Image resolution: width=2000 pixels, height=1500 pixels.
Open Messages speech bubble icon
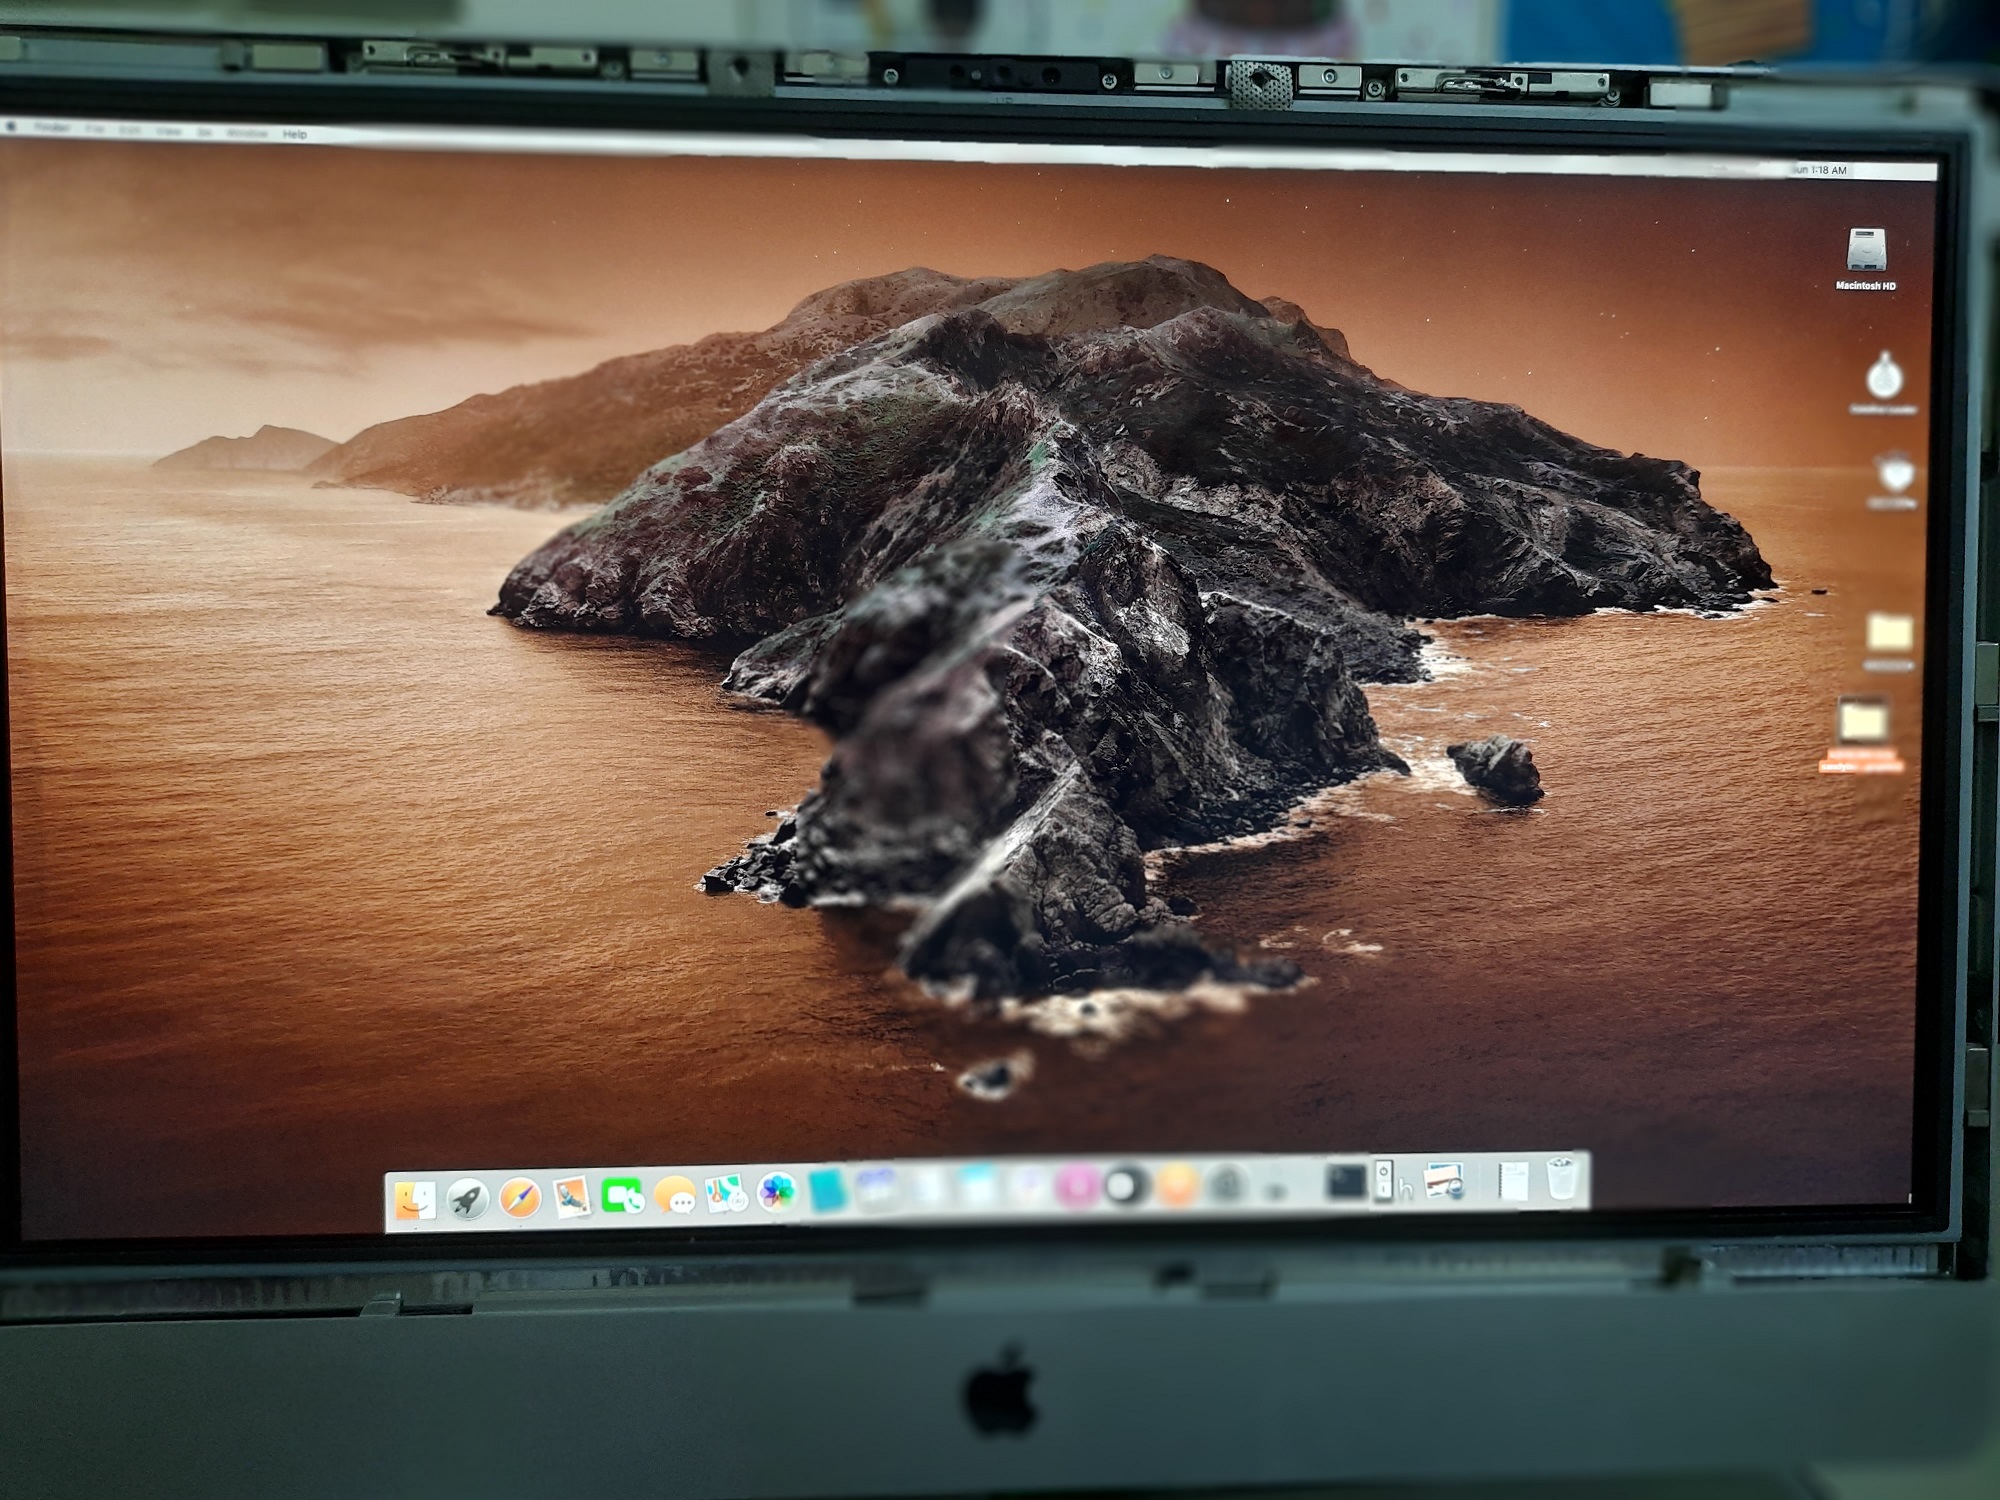click(674, 1194)
